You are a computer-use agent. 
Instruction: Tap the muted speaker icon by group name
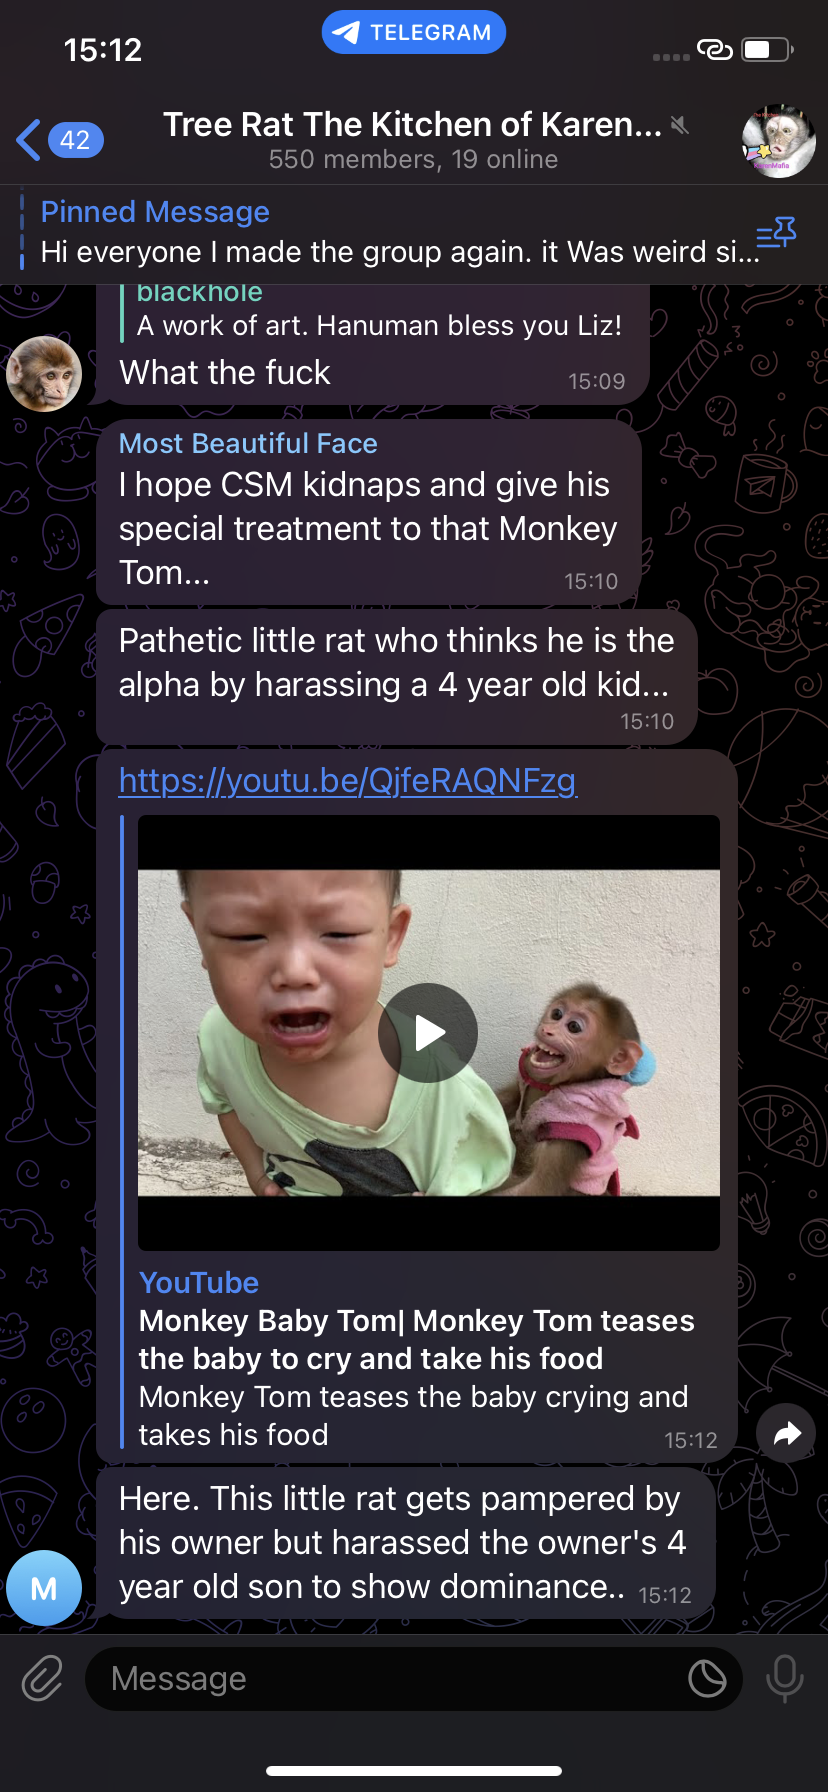(680, 125)
